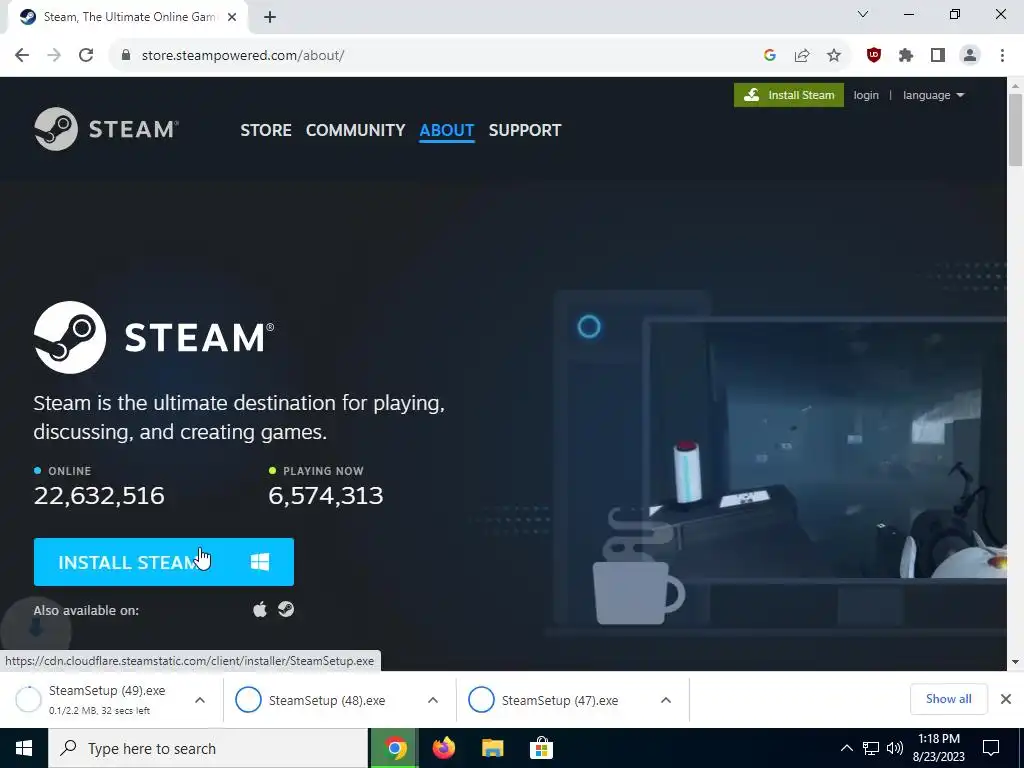The image size is (1024, 768).
Task: Click the browser forward arrow
Action: [54, 56]
